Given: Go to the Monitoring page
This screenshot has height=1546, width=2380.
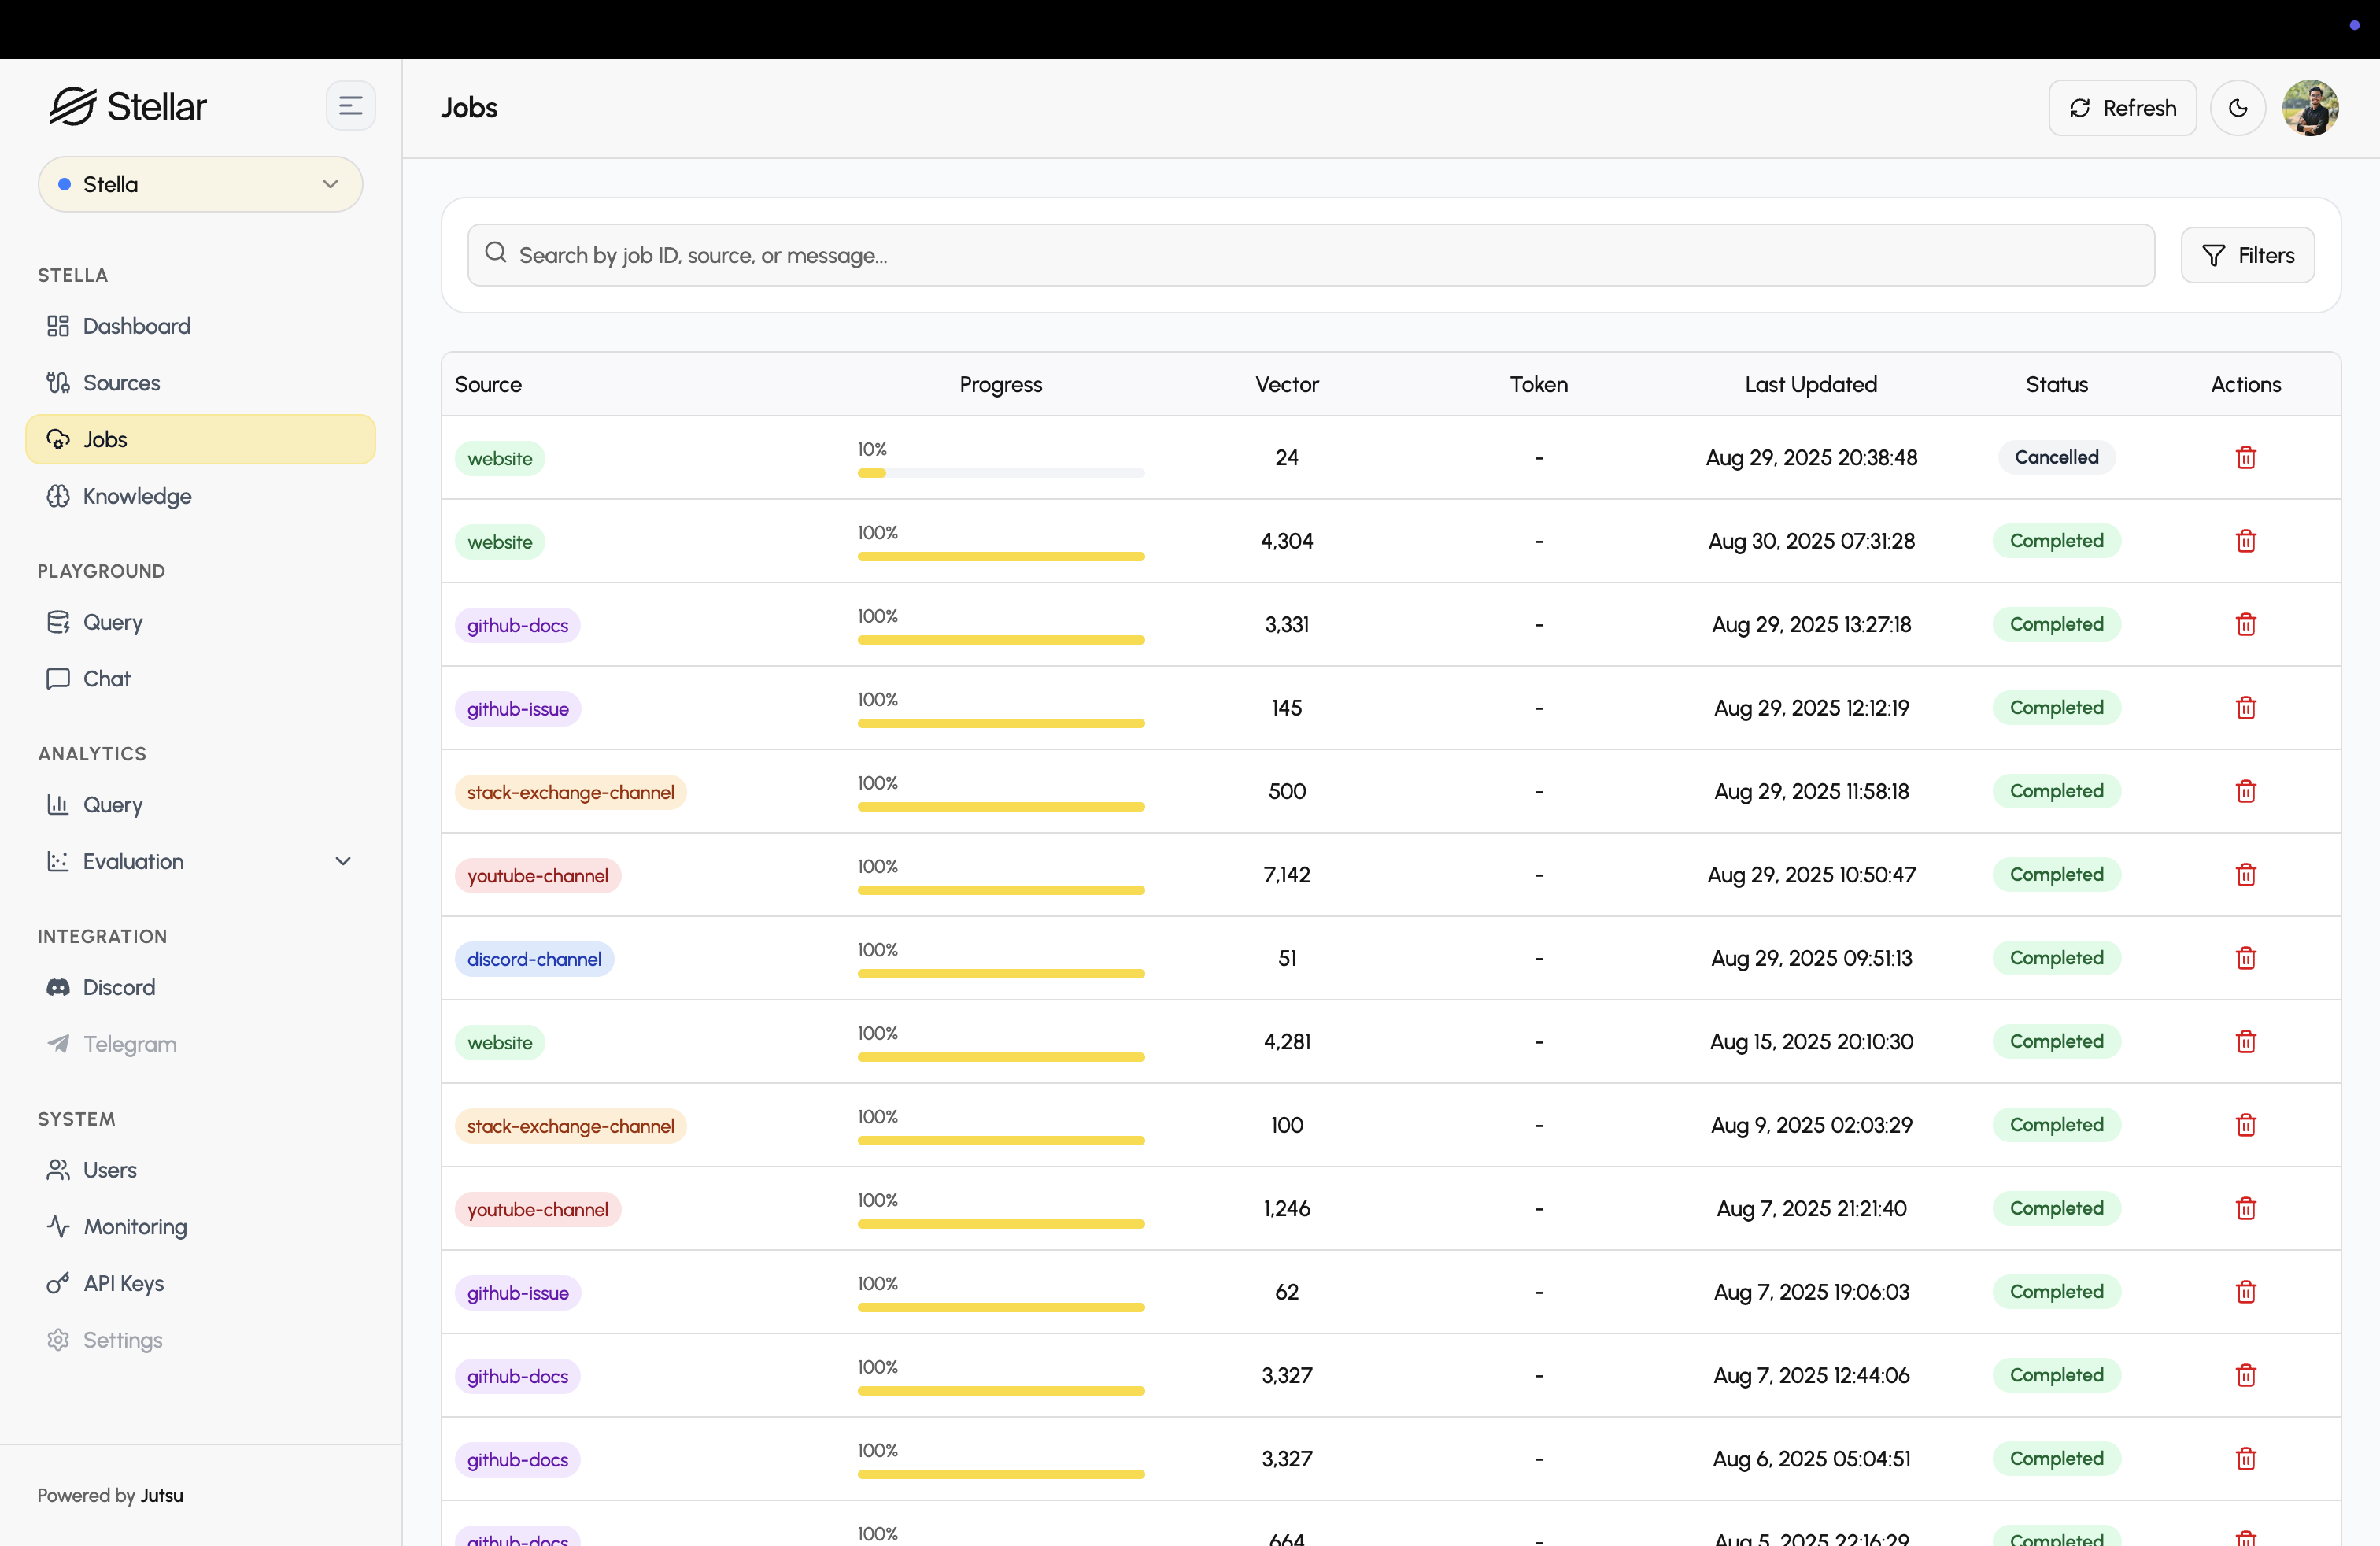Looking at the screenshot, I should [x=135, y=1226].
